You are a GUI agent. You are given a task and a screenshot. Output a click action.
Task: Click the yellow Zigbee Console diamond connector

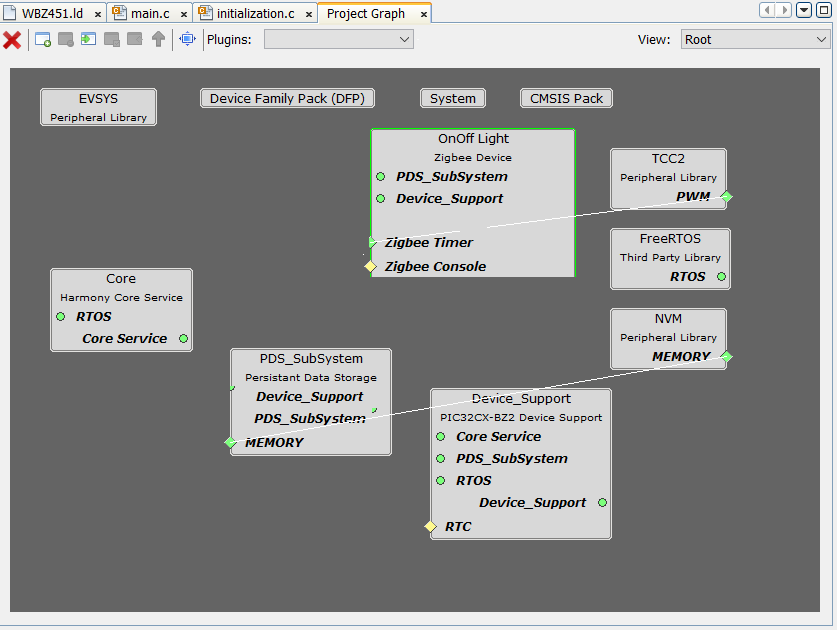(x=370, y=266)
